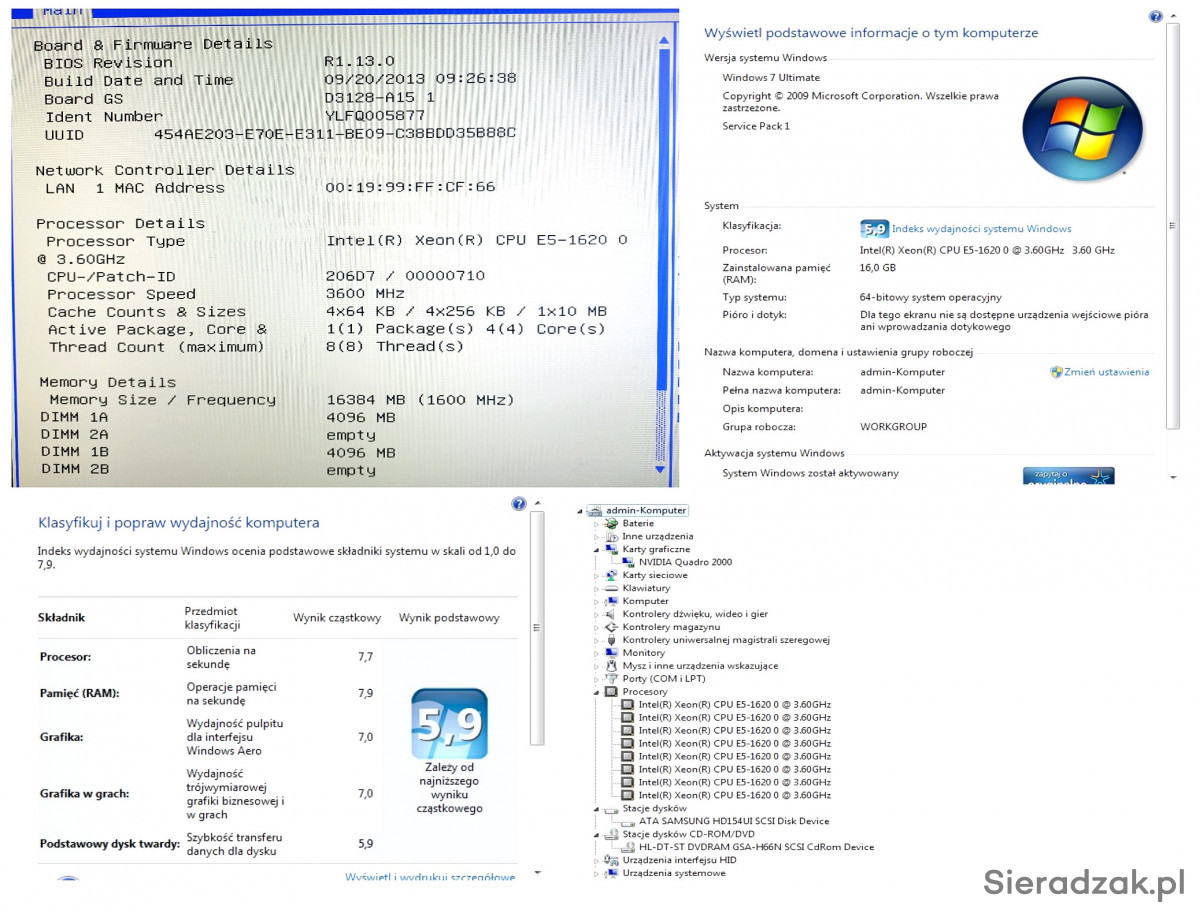The height and width of the screenshot is (910, 1200).
Task: Click the Grafika w grach score 7,0
Action: pyautogui.click(x=365, y=794)
